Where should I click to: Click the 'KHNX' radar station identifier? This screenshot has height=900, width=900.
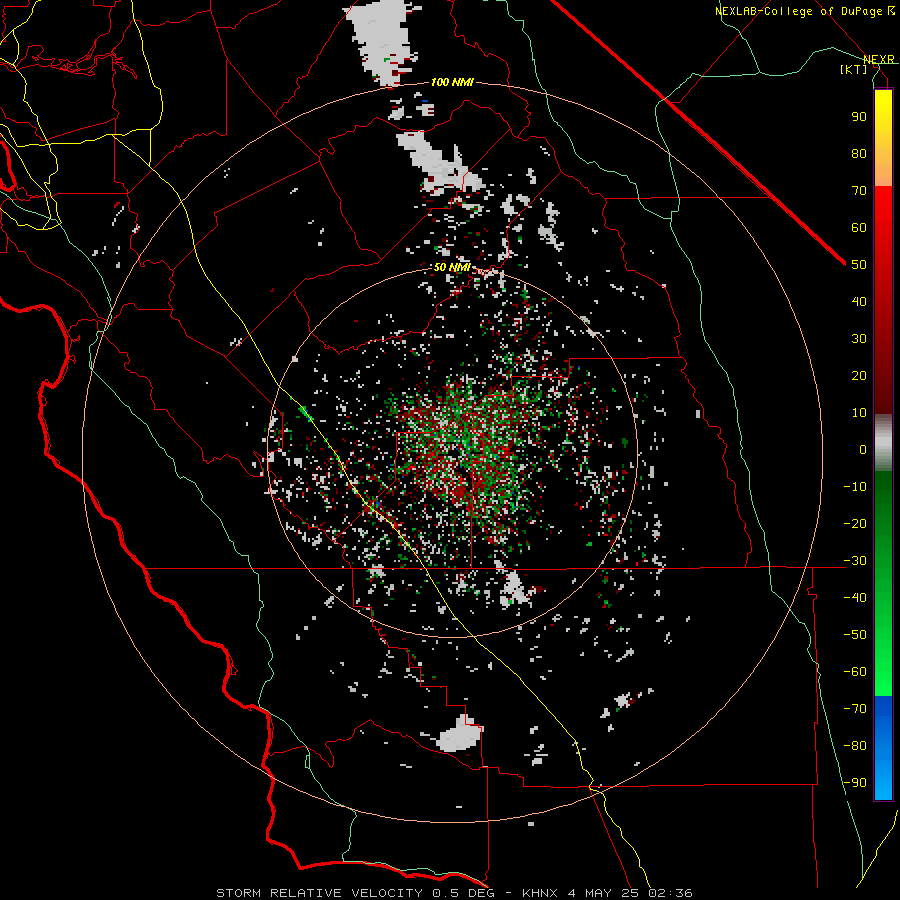pos(540,893)
